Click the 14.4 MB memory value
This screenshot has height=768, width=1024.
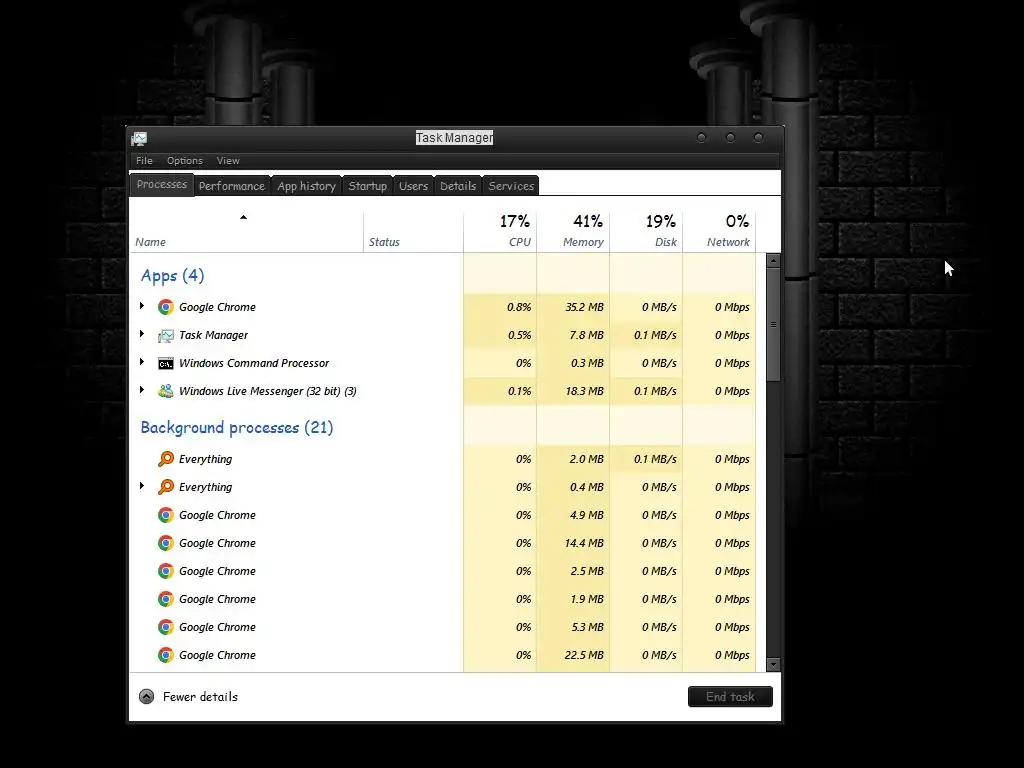(x=584, y=543)
